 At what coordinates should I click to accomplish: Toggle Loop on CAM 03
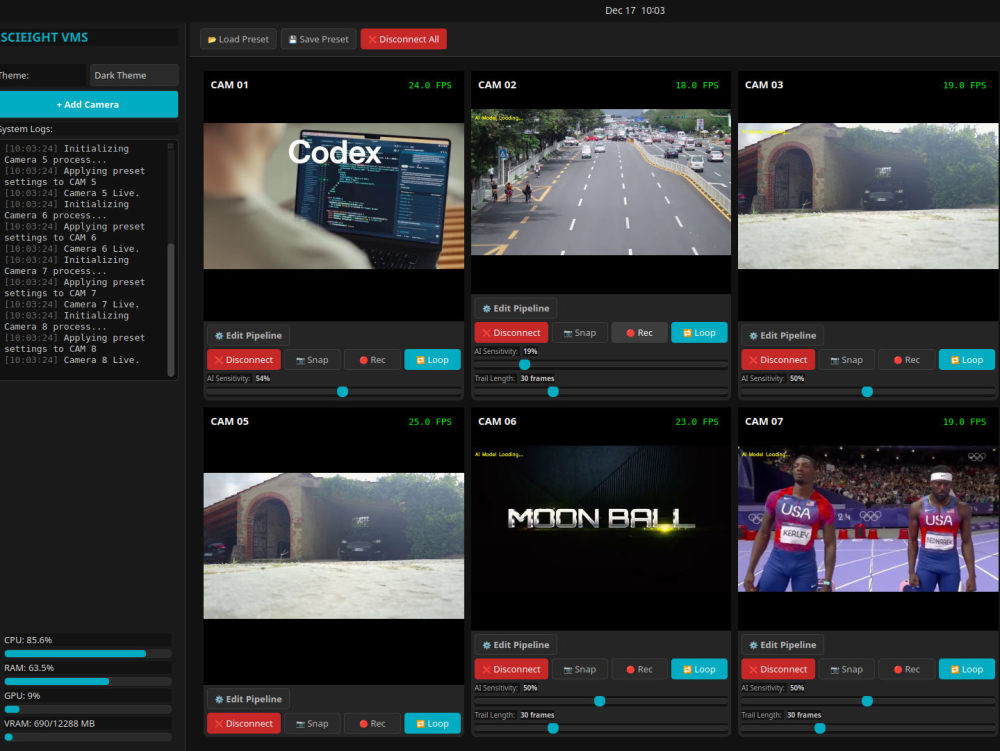967,360
